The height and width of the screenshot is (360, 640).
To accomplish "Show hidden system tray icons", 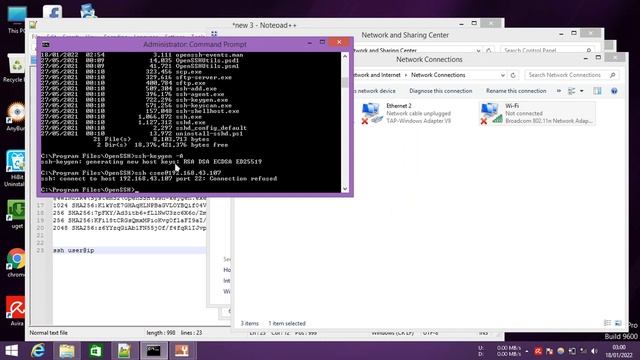I will (527, 351).
